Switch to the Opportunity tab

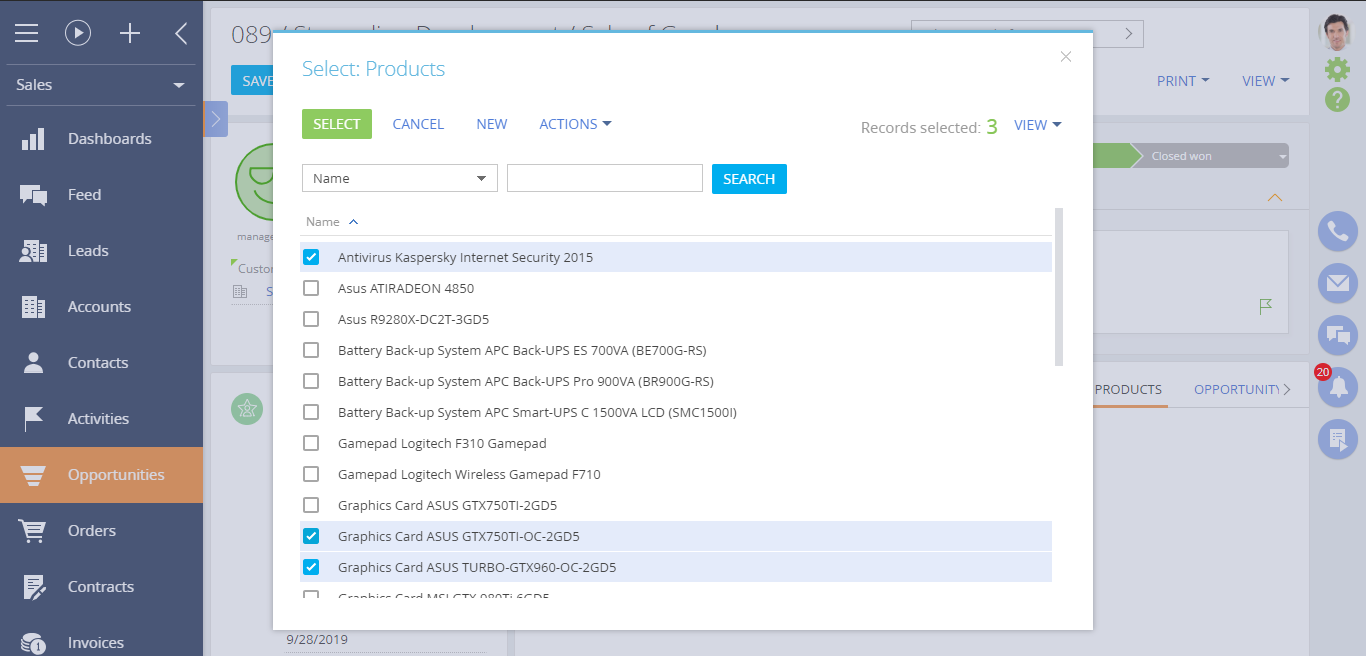point(1236,389)
